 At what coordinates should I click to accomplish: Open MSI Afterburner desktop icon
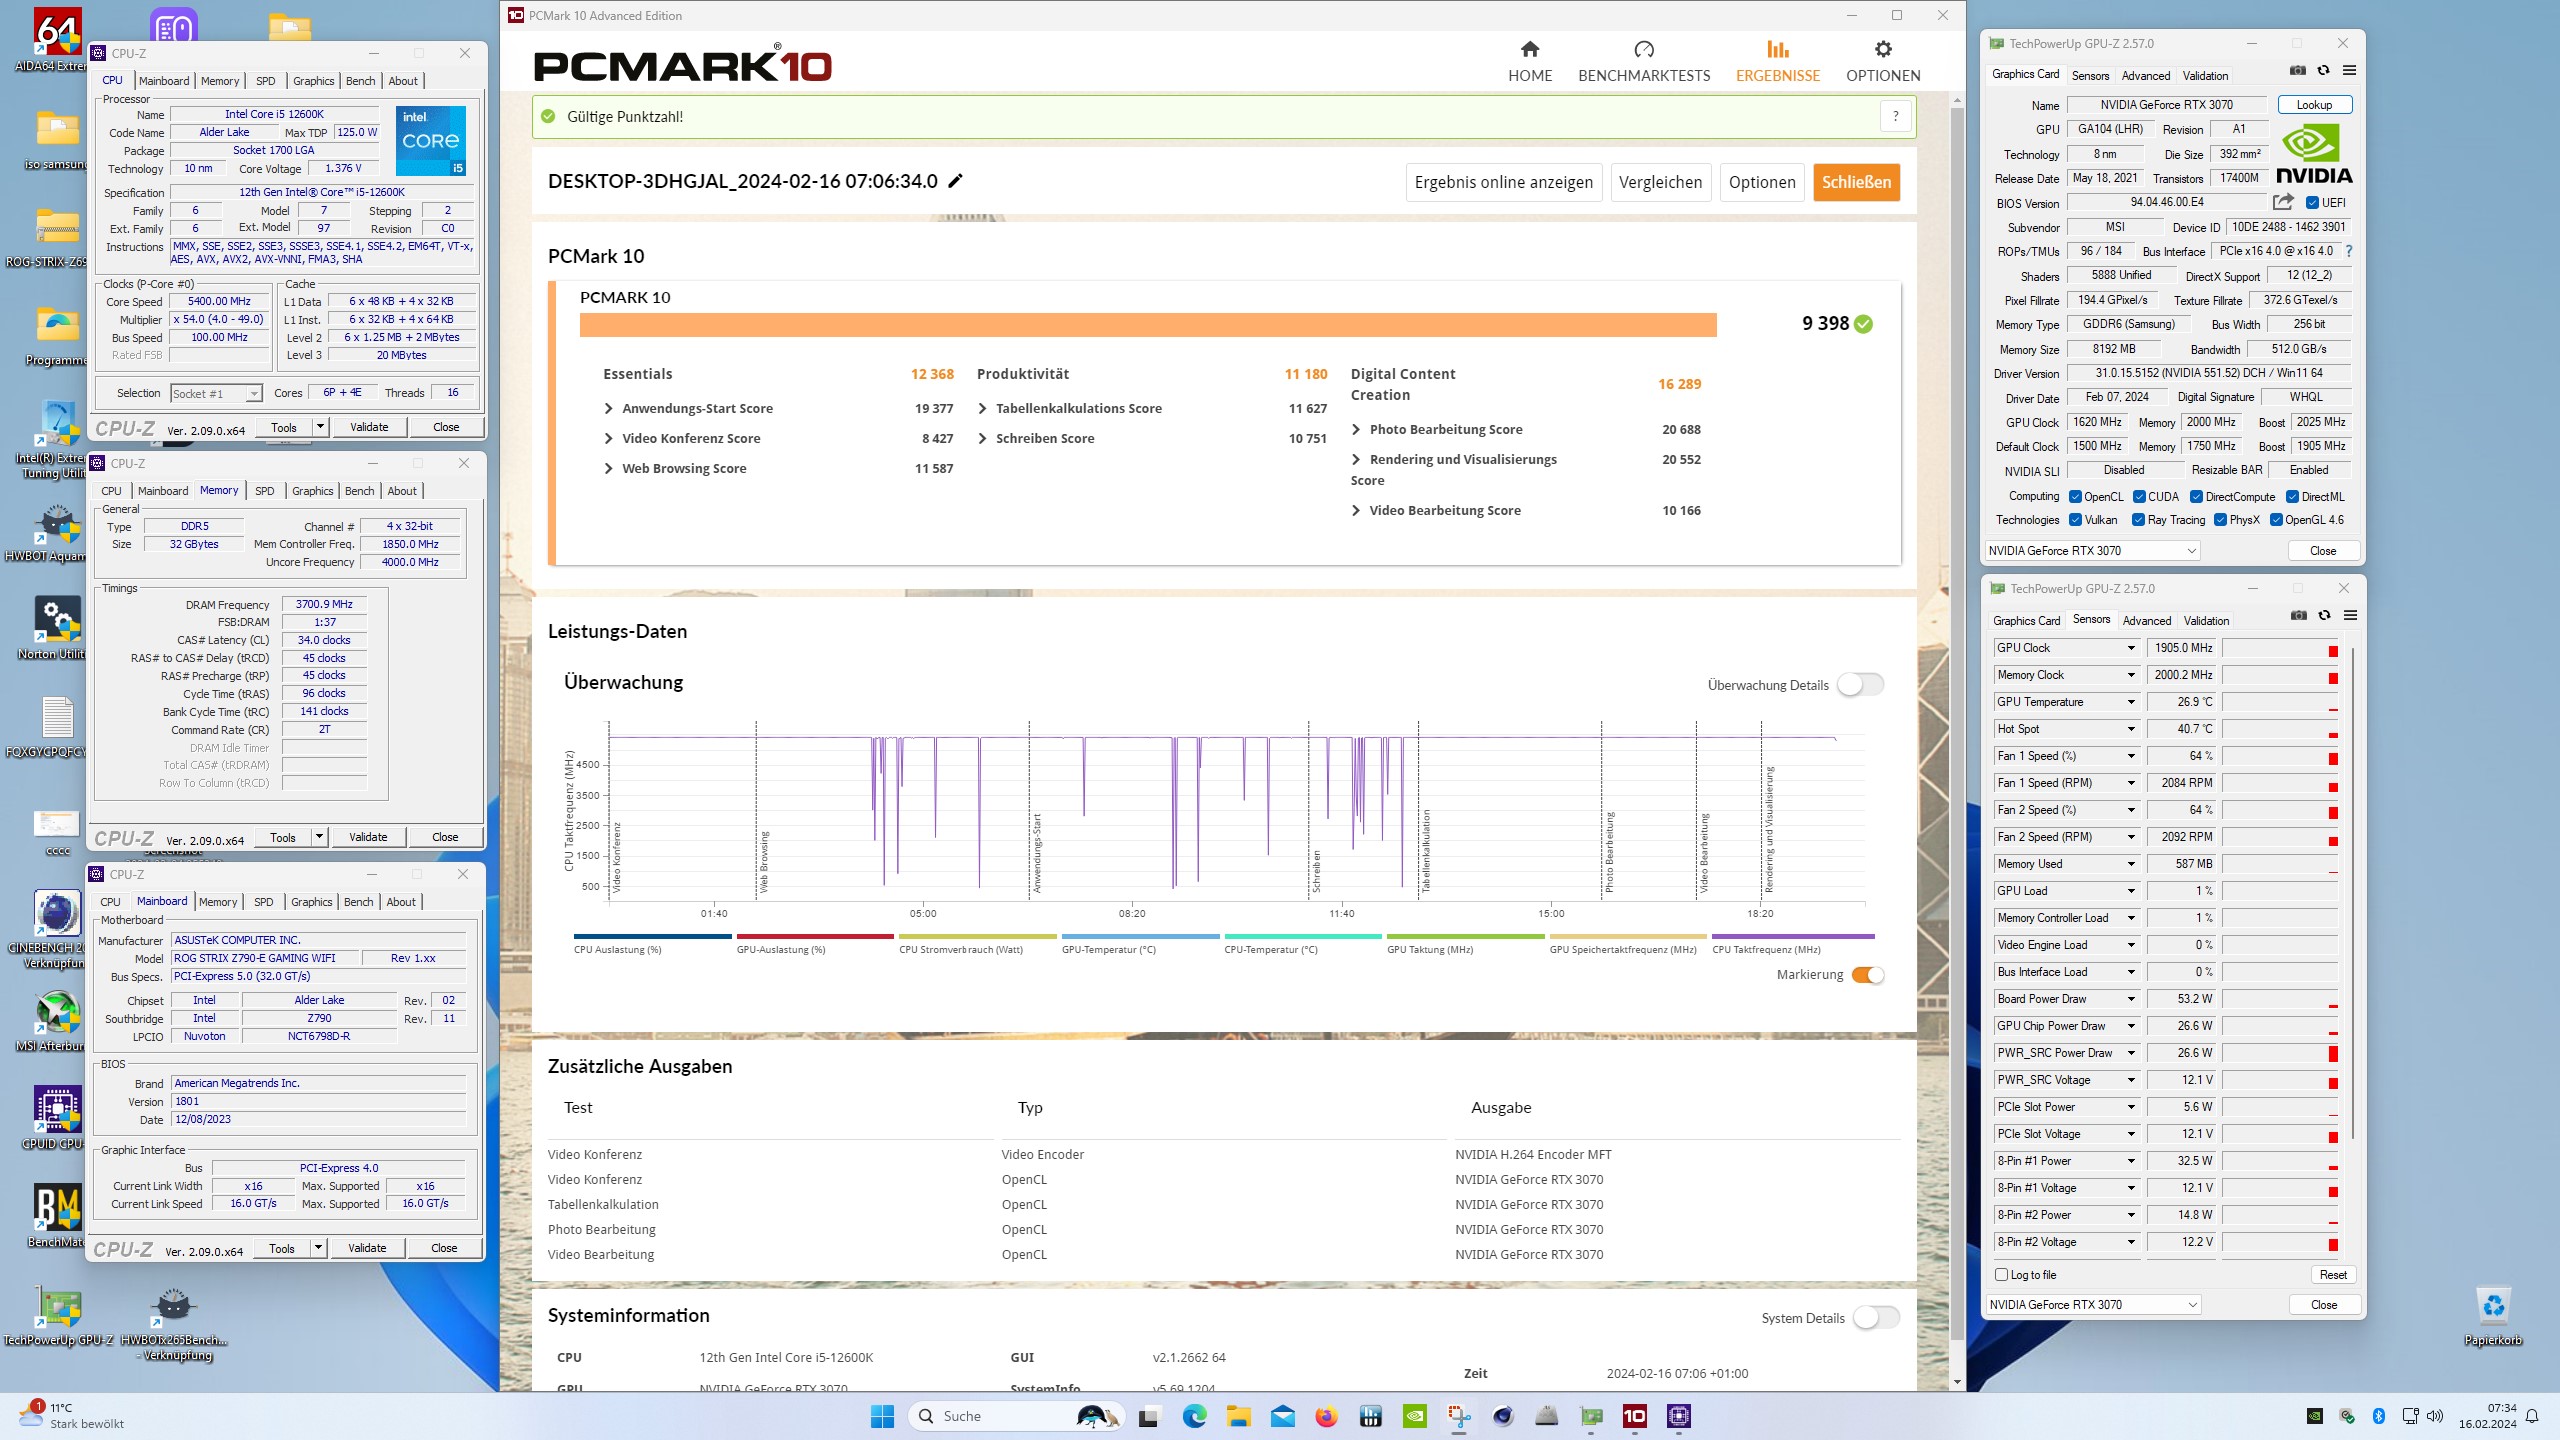[55, 1022]
